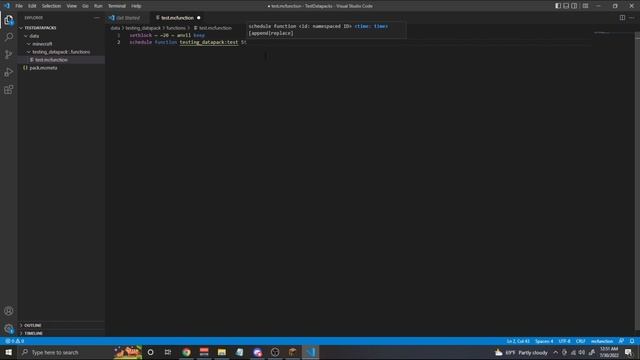Collapse the data folder

tap(61, 36)
